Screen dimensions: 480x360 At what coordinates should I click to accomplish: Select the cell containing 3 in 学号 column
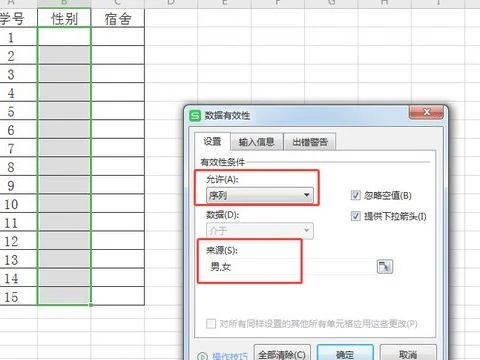coord(18,74)
